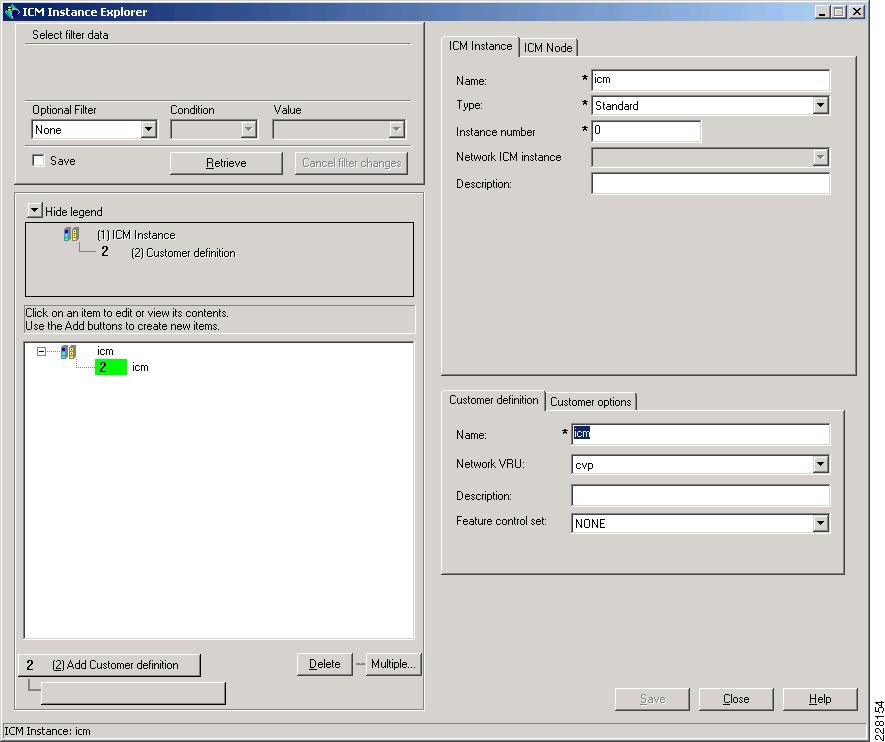This screenshot has height=742, width=885.
Task: Click the Multiple... button
Action: pos(393,664)
